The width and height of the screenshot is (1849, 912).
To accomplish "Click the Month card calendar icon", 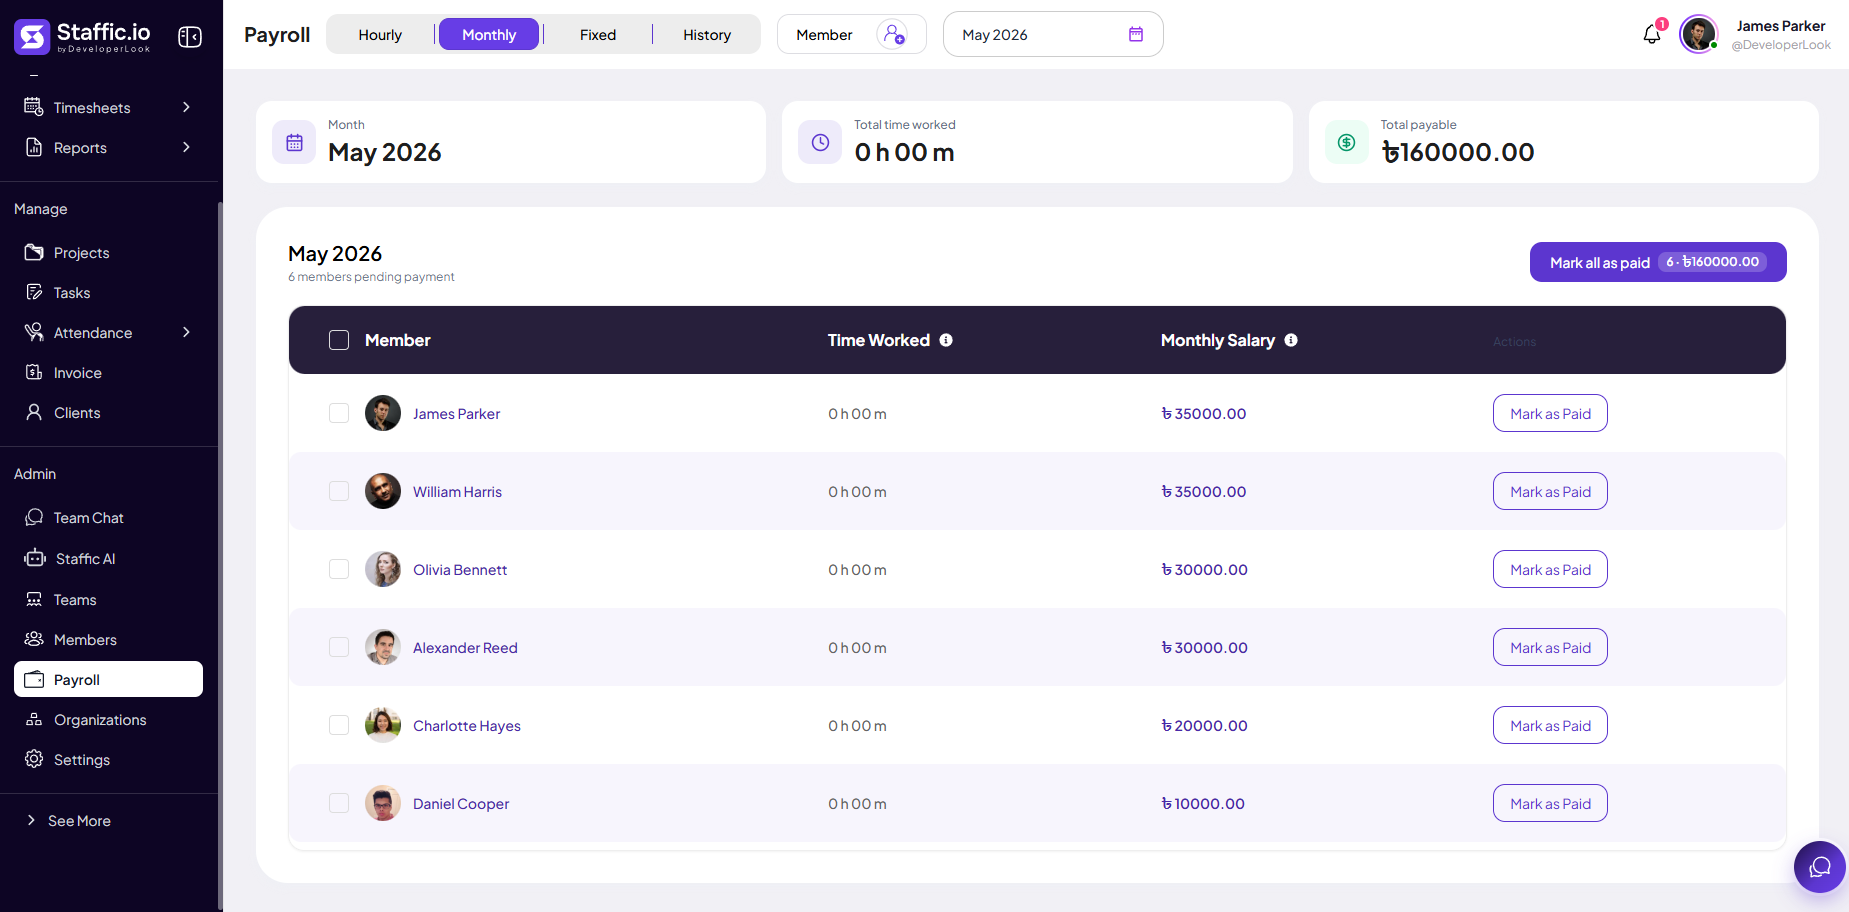I will point(294,142).
